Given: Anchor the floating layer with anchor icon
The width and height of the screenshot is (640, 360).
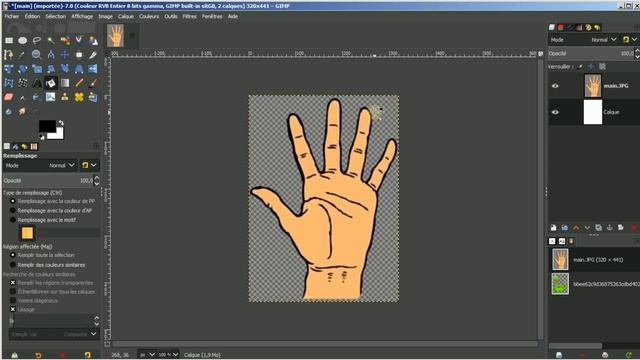Looking at the screenshot, I should click(609, 228).
